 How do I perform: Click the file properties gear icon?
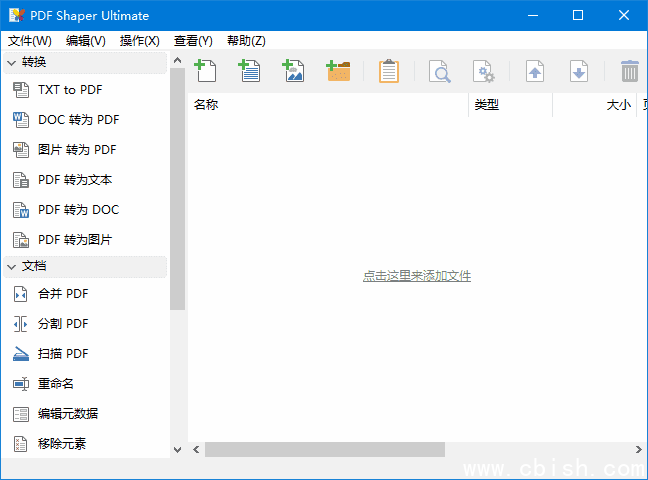coord(484,71)
